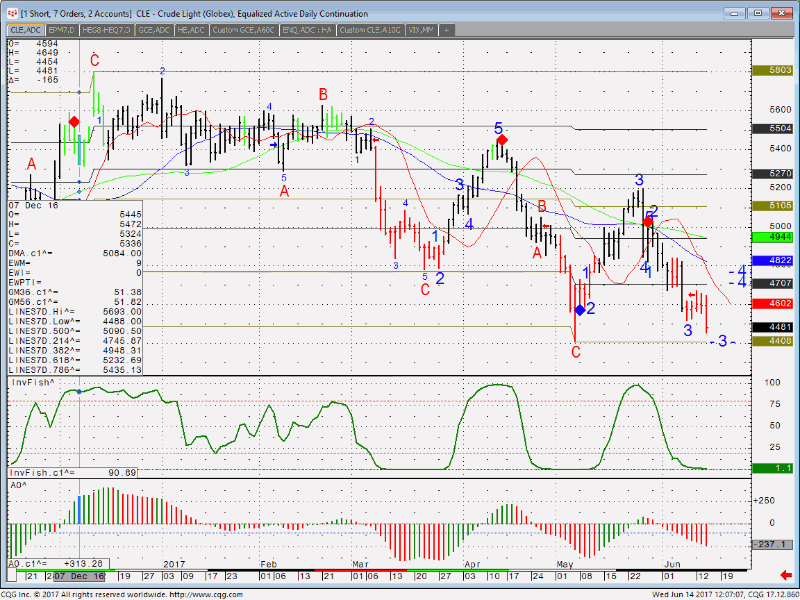Viewport: 800px width, 600px height.
Task: Select the VIX,MM tab
Action: coord(421,30)
